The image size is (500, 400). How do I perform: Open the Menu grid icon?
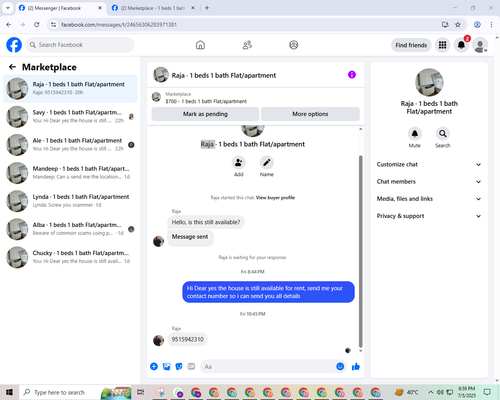442,45
